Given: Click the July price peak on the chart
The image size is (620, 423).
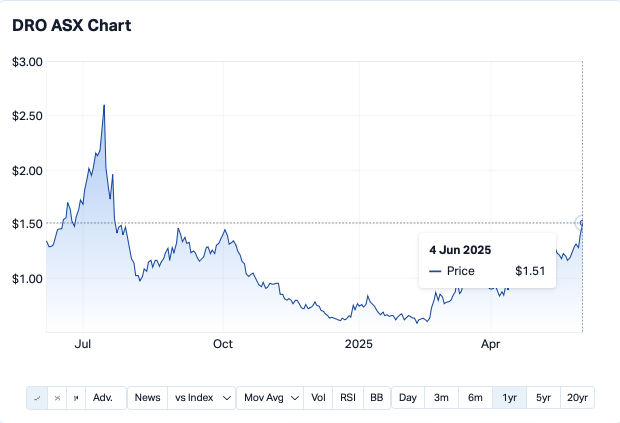Looking at the screenshot, I should 104,105.
